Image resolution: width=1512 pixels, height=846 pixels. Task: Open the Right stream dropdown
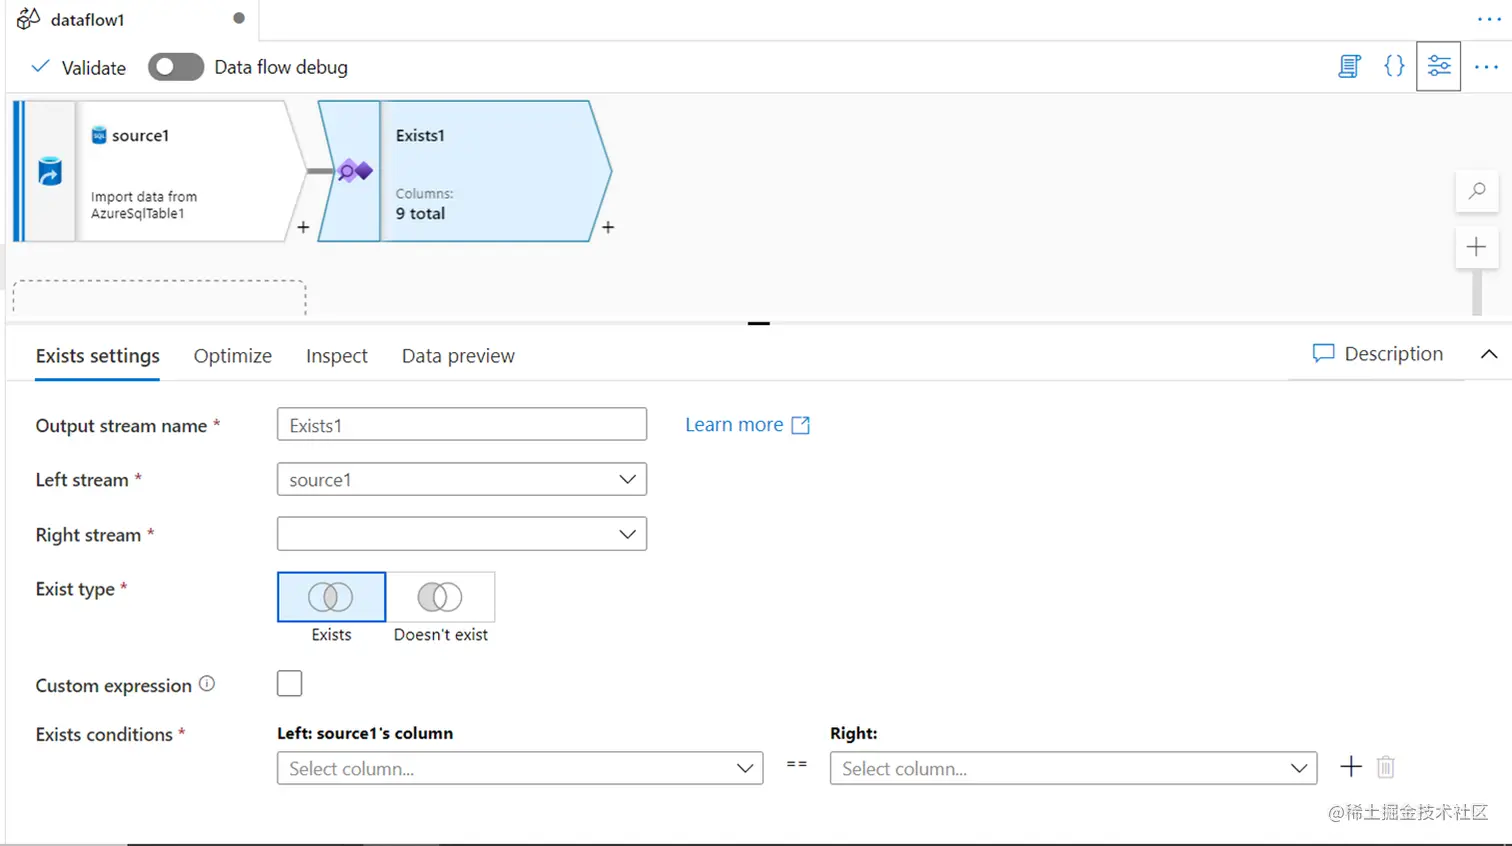click(x=461, y=534)
